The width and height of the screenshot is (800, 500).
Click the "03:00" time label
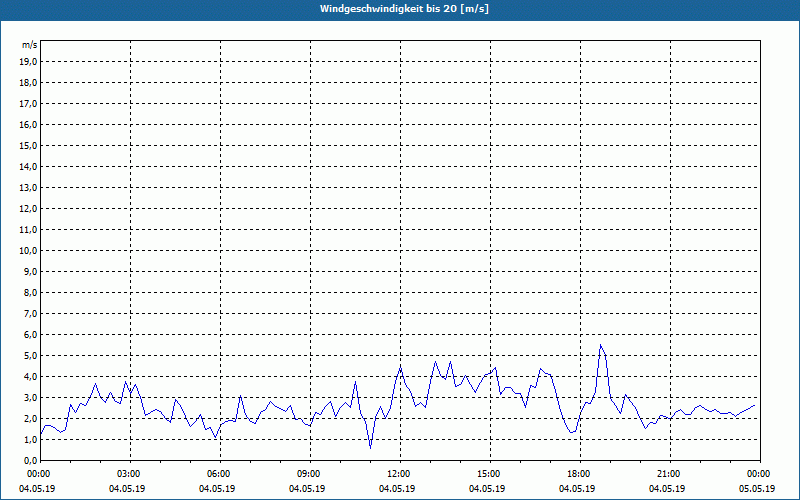pyautogui.click(x=131, y=474)
